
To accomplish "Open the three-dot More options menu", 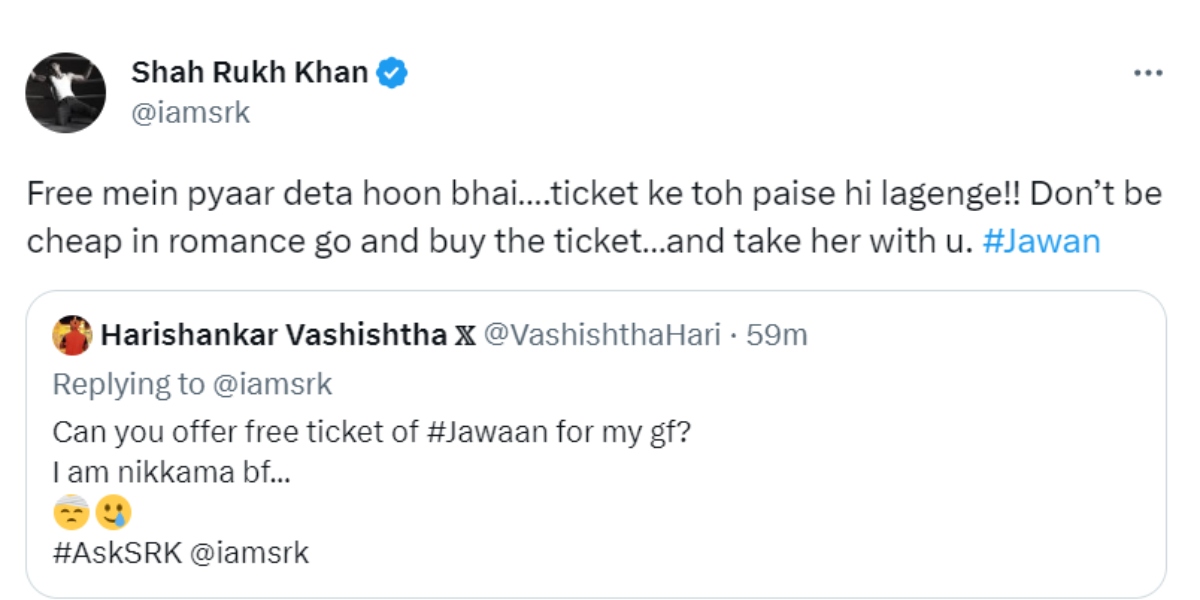I will pyautogui.click(x=1147, y=73).
